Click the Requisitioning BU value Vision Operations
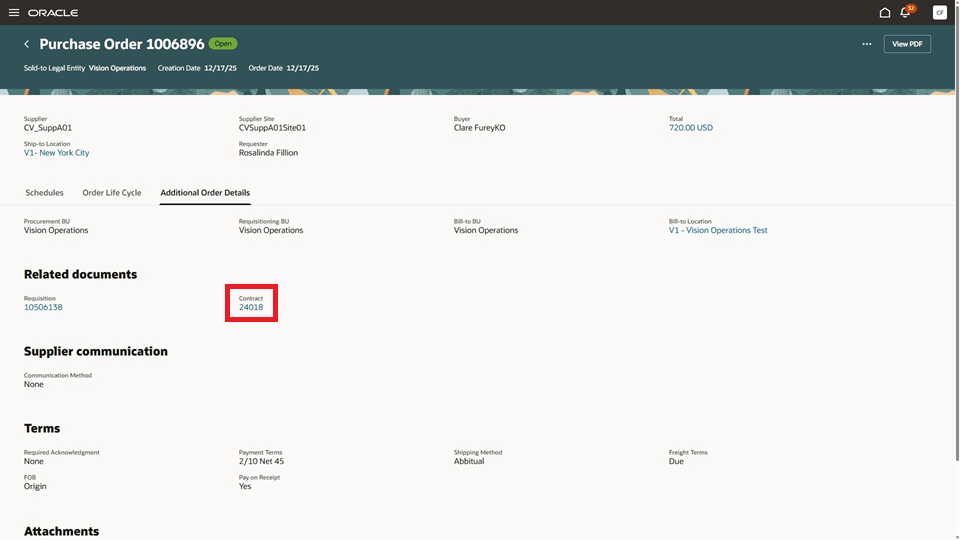This screenshot has height=540, width=960. pyautogui.click(x=271, y=230)
